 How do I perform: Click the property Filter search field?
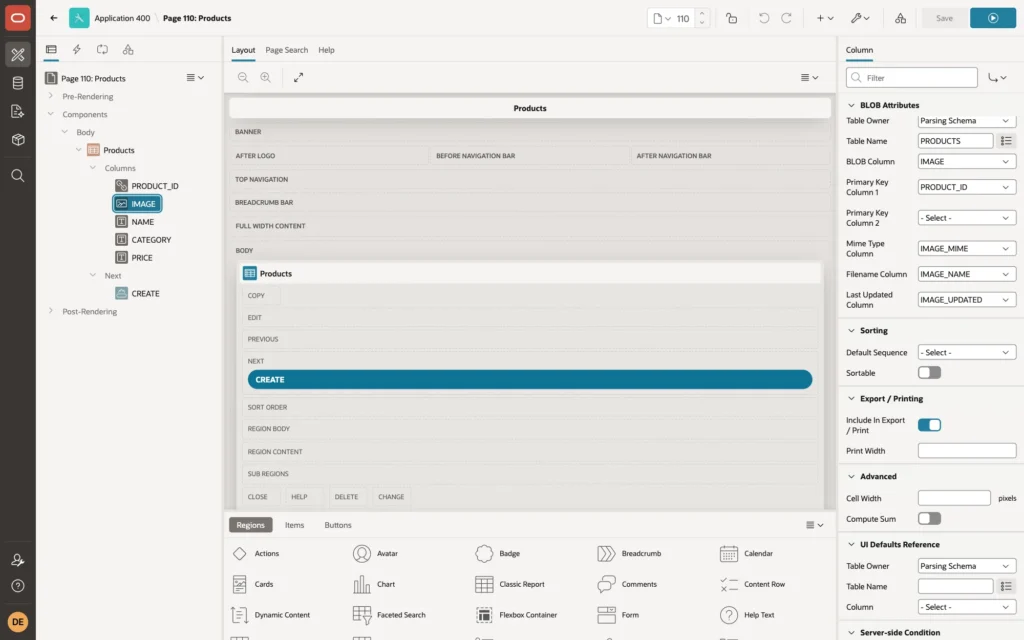[x=912, y=78]
